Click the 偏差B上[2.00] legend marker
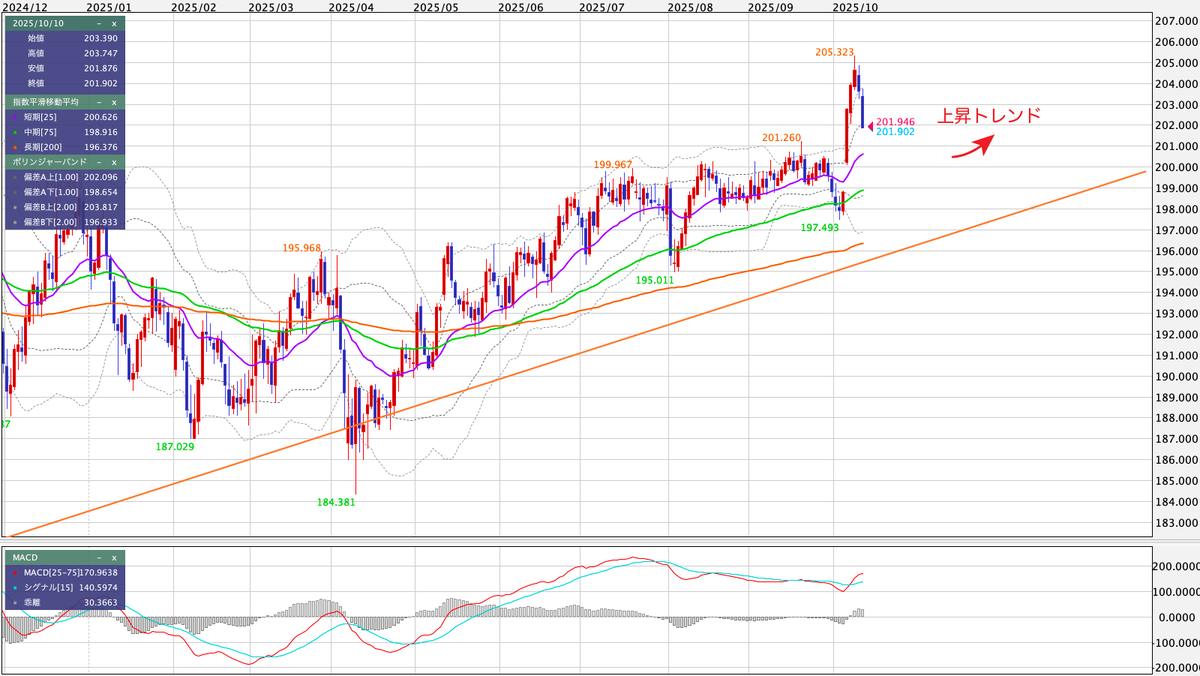Viewport: 1200px width, 676px height. (x=14, y=207)
